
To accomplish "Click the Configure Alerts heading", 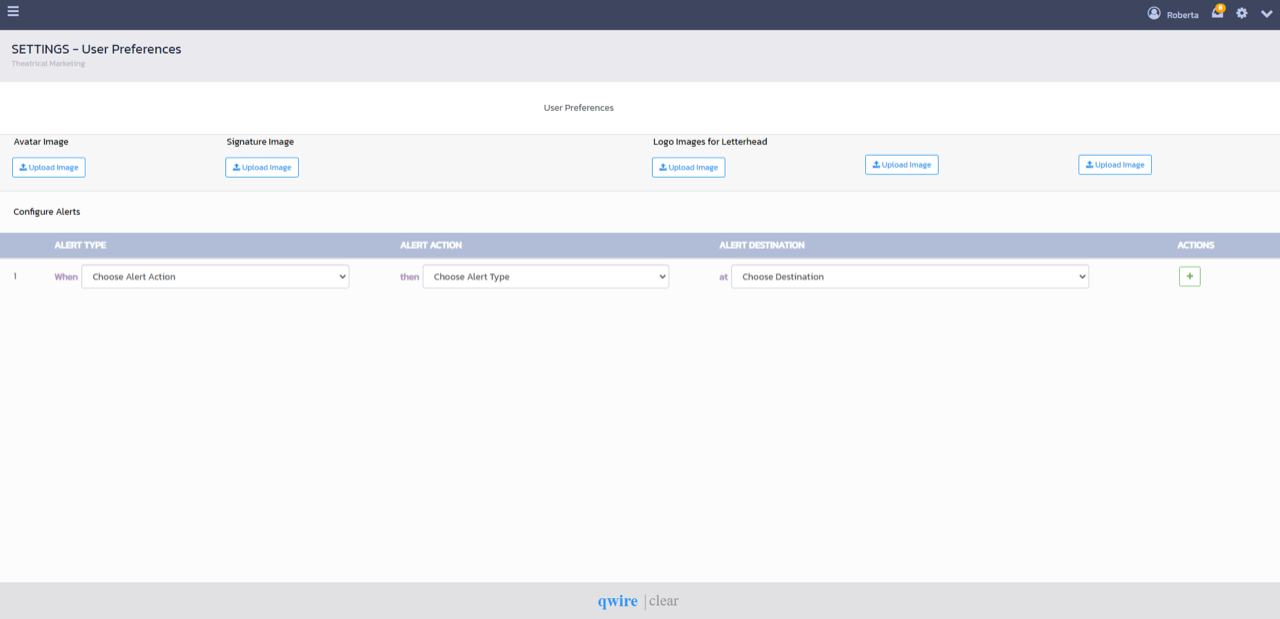I will click(47, 212).
